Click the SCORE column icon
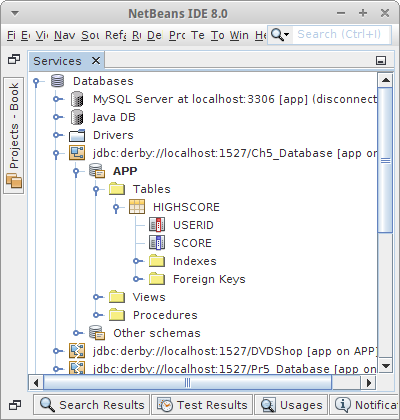 157,243
